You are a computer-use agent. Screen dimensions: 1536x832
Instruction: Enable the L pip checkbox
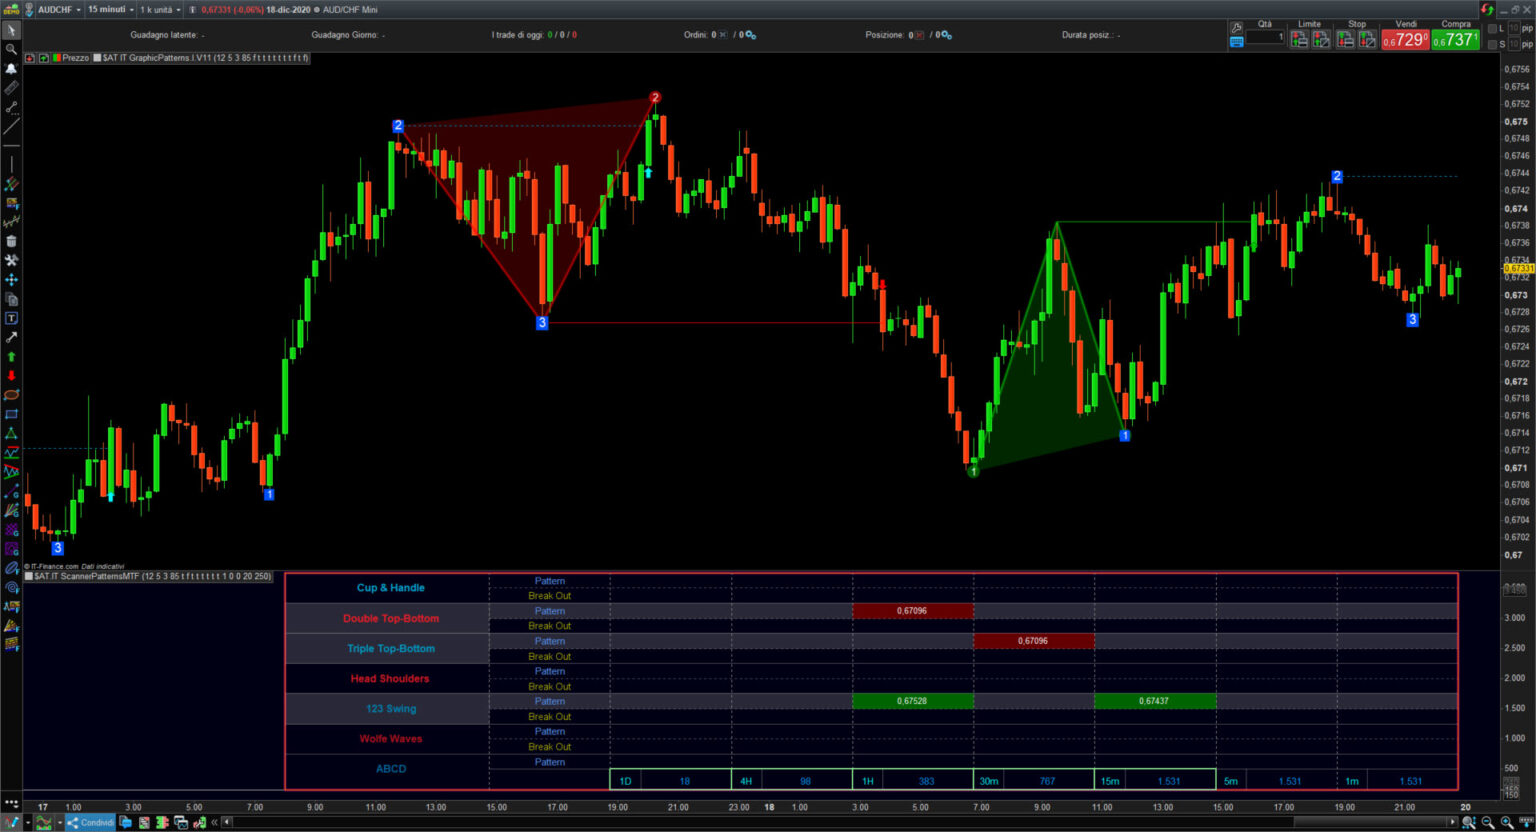click(x=1493, y=29)
